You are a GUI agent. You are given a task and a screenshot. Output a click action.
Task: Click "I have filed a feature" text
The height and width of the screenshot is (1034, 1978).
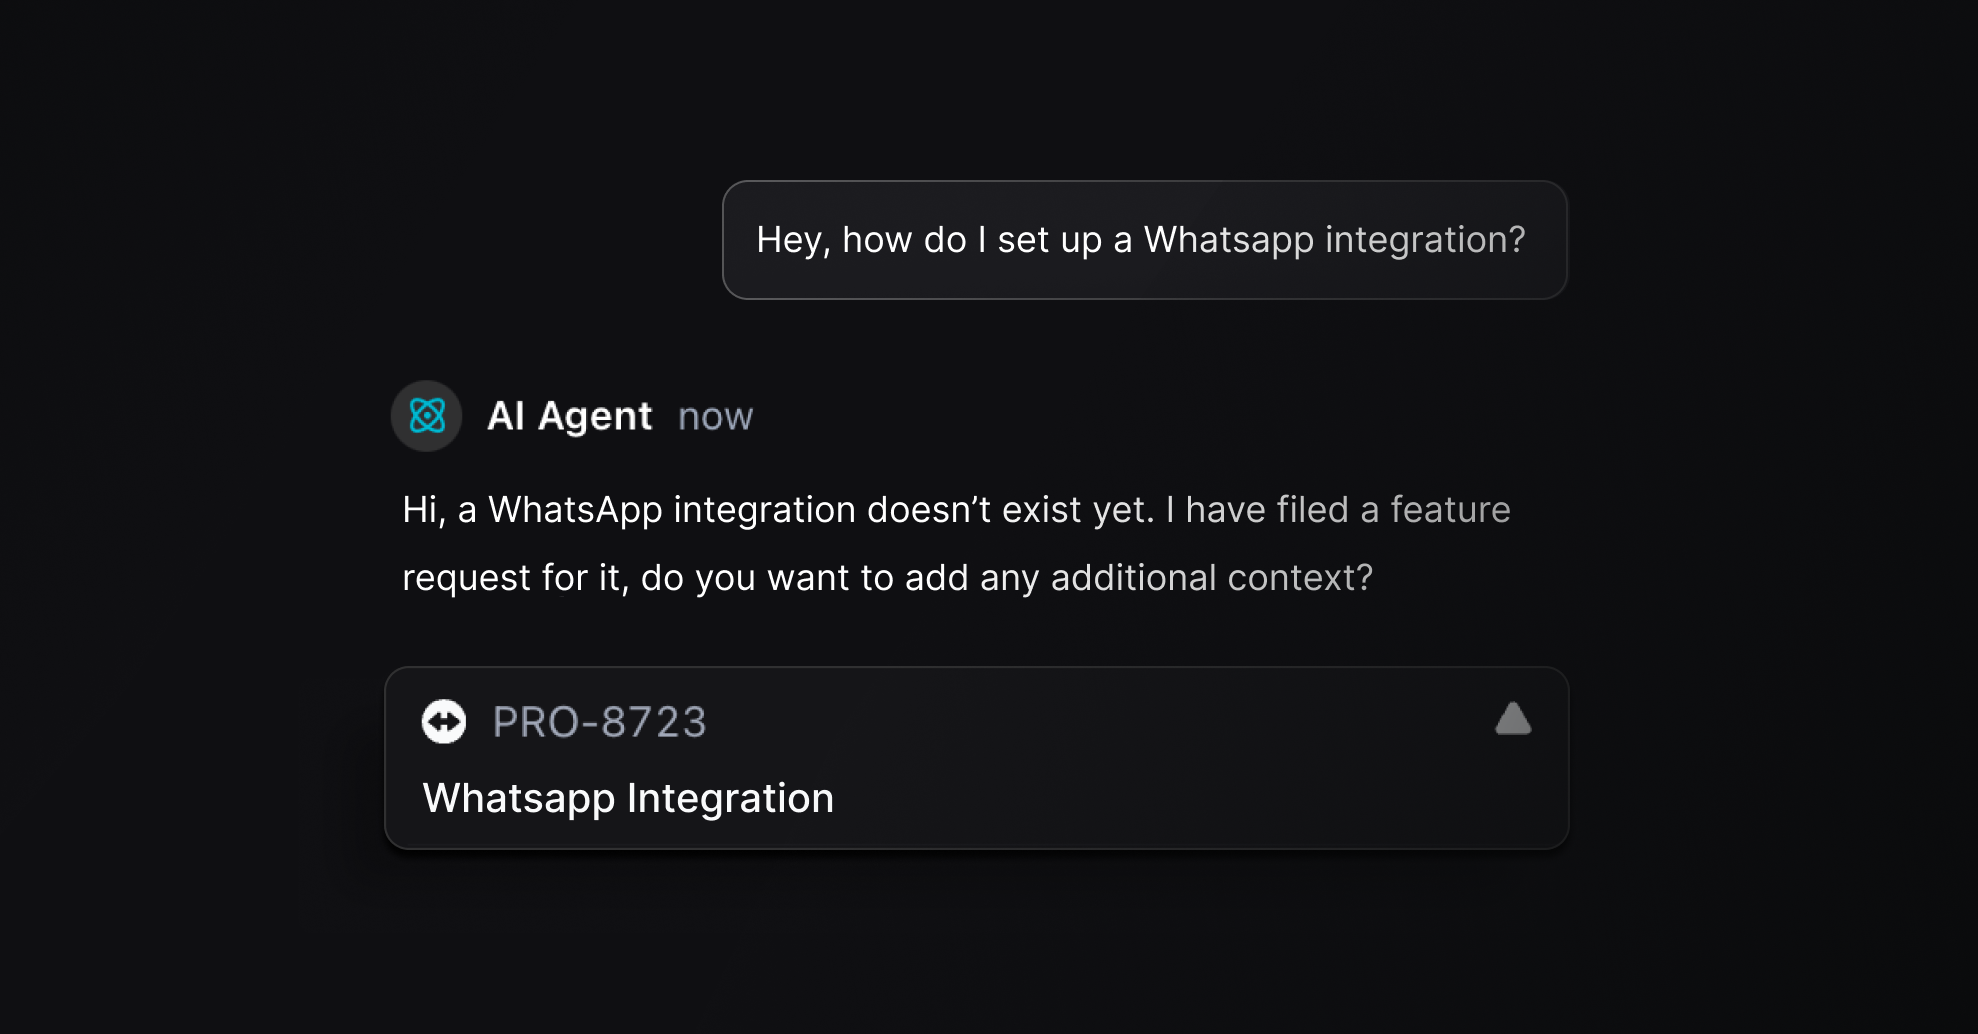1338,510
